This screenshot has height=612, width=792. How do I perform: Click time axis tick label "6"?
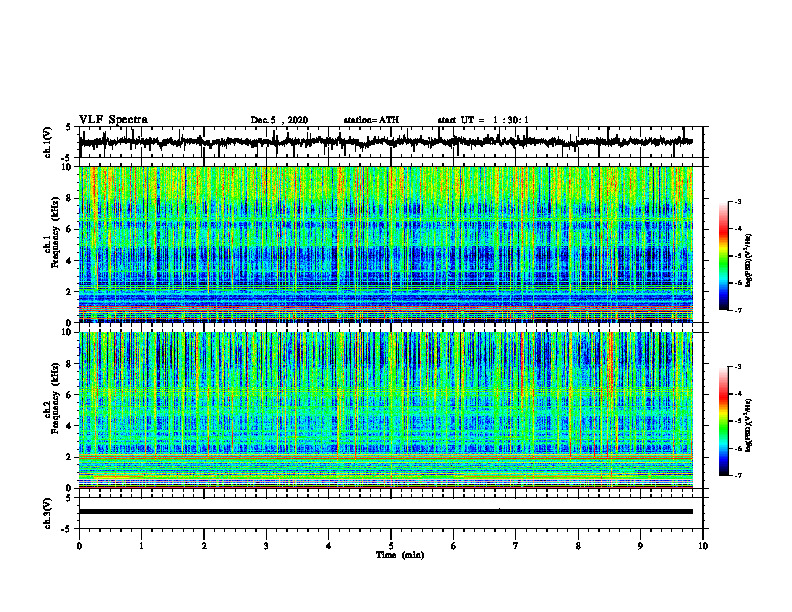tap(454, 546)
